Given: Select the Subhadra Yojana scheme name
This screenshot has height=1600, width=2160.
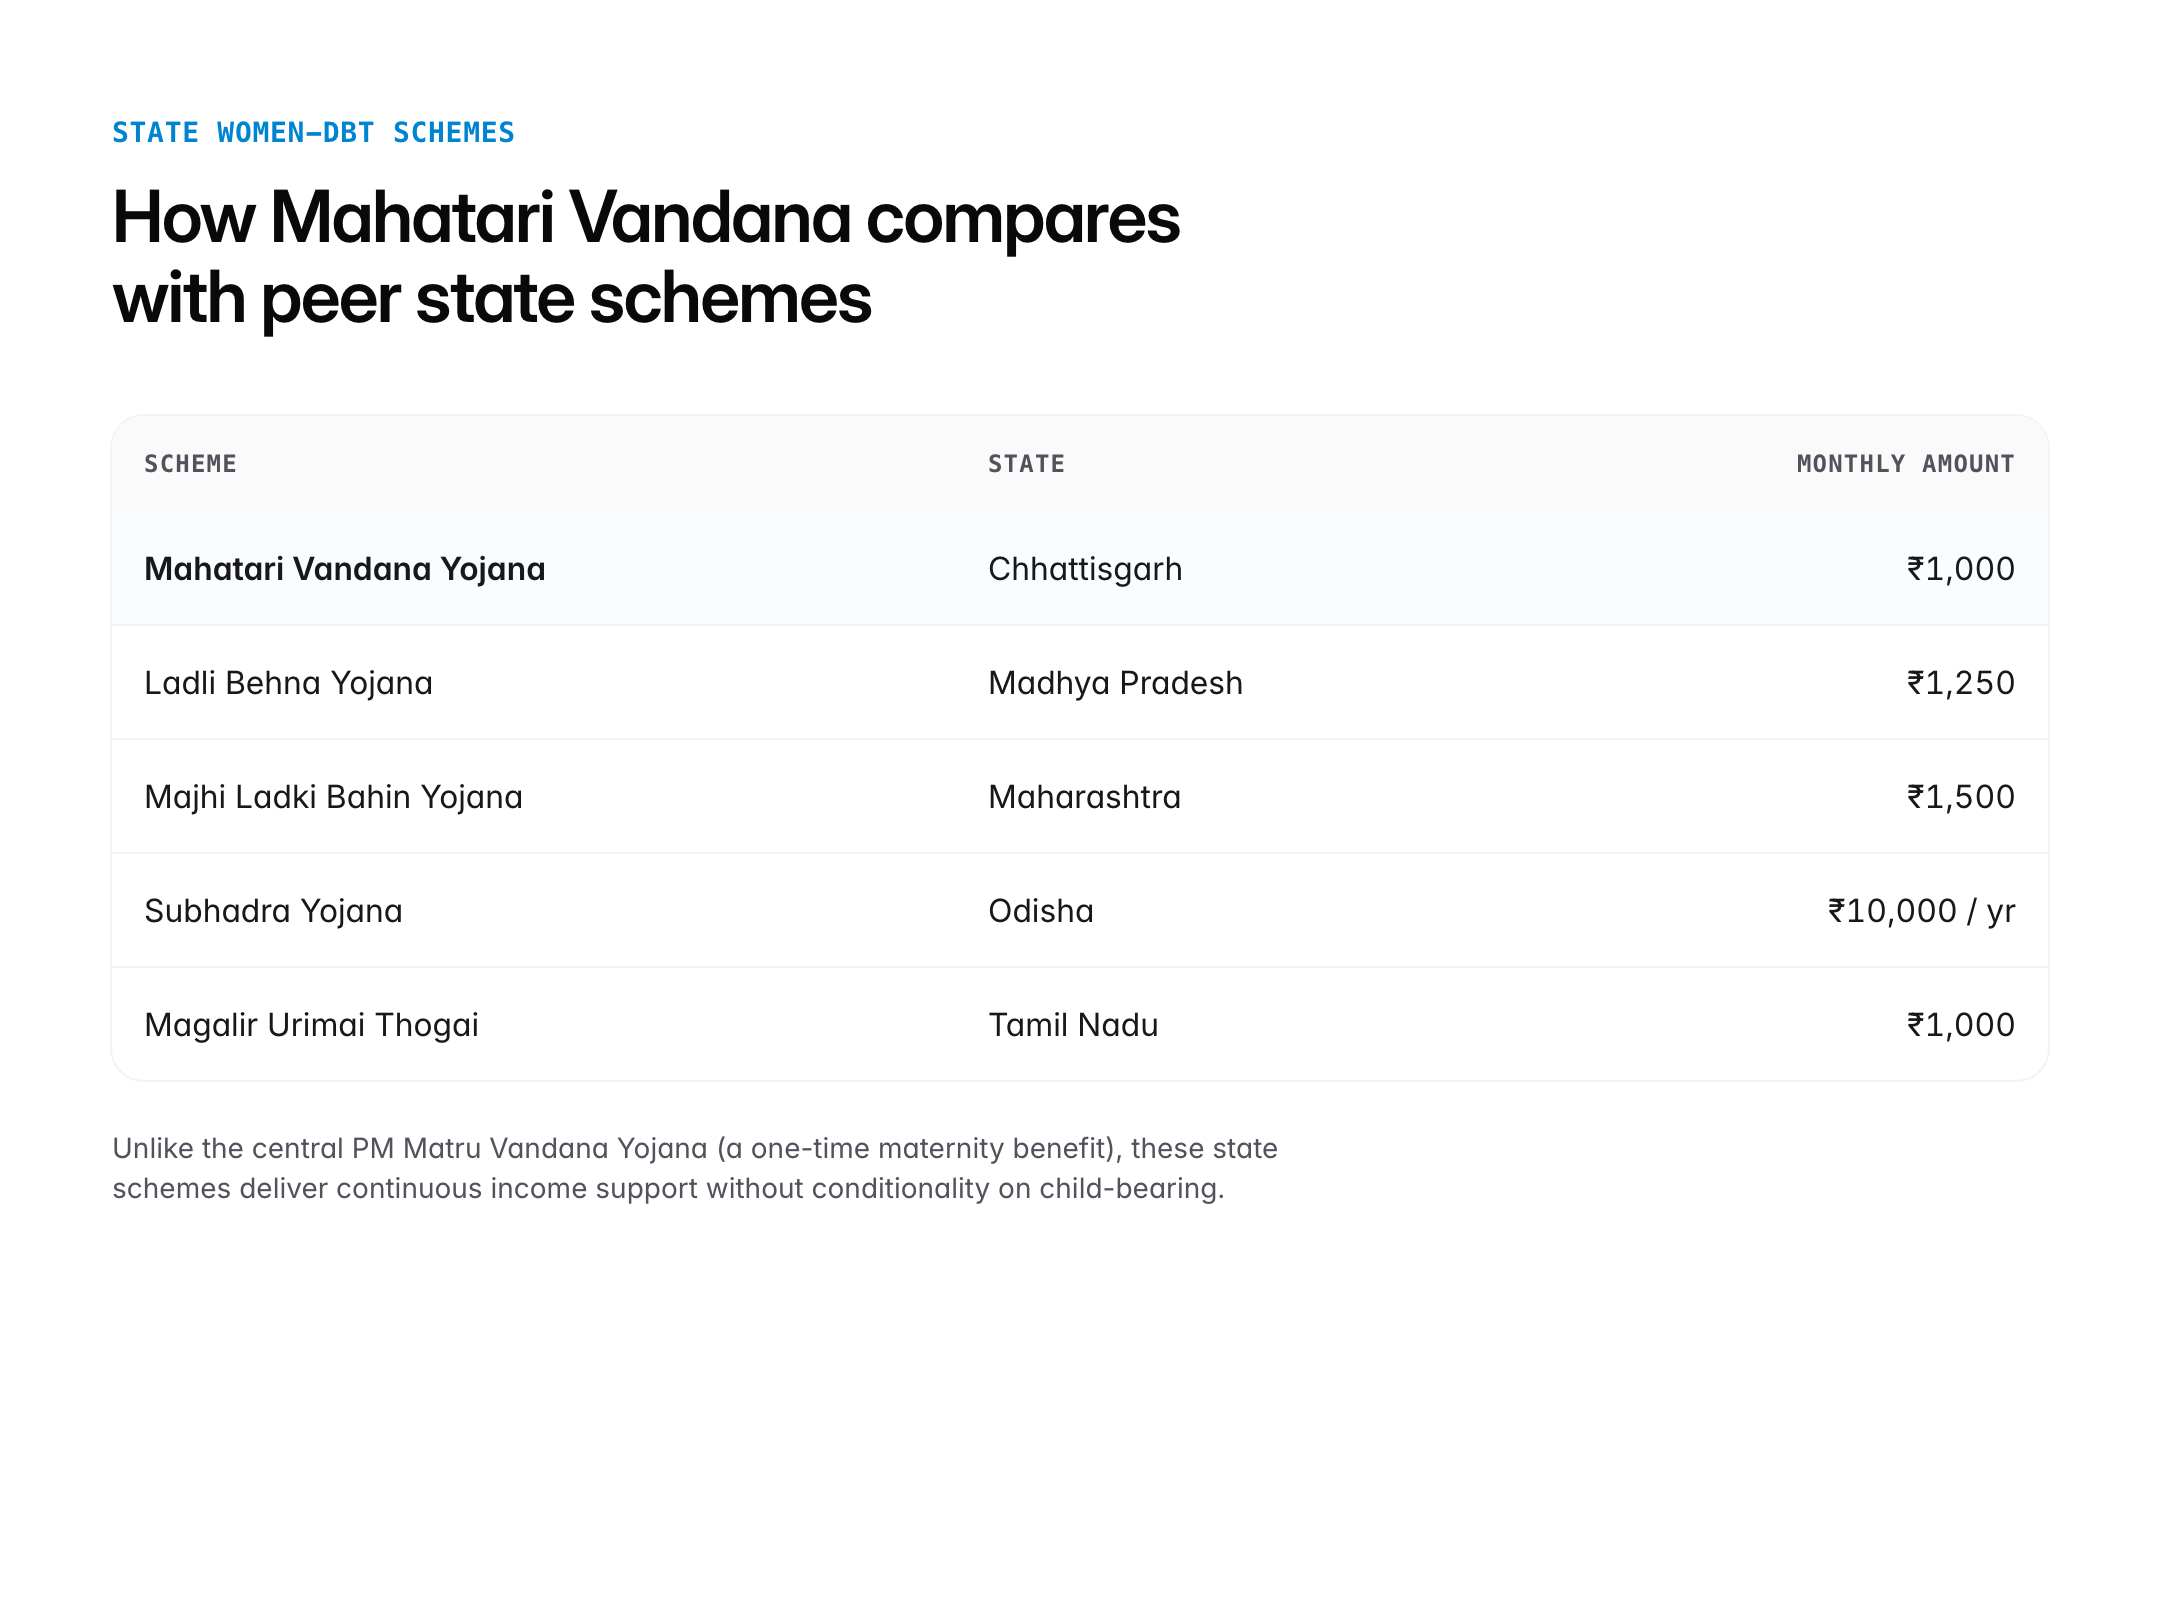Looking at the screenshot, I should 273,911.
